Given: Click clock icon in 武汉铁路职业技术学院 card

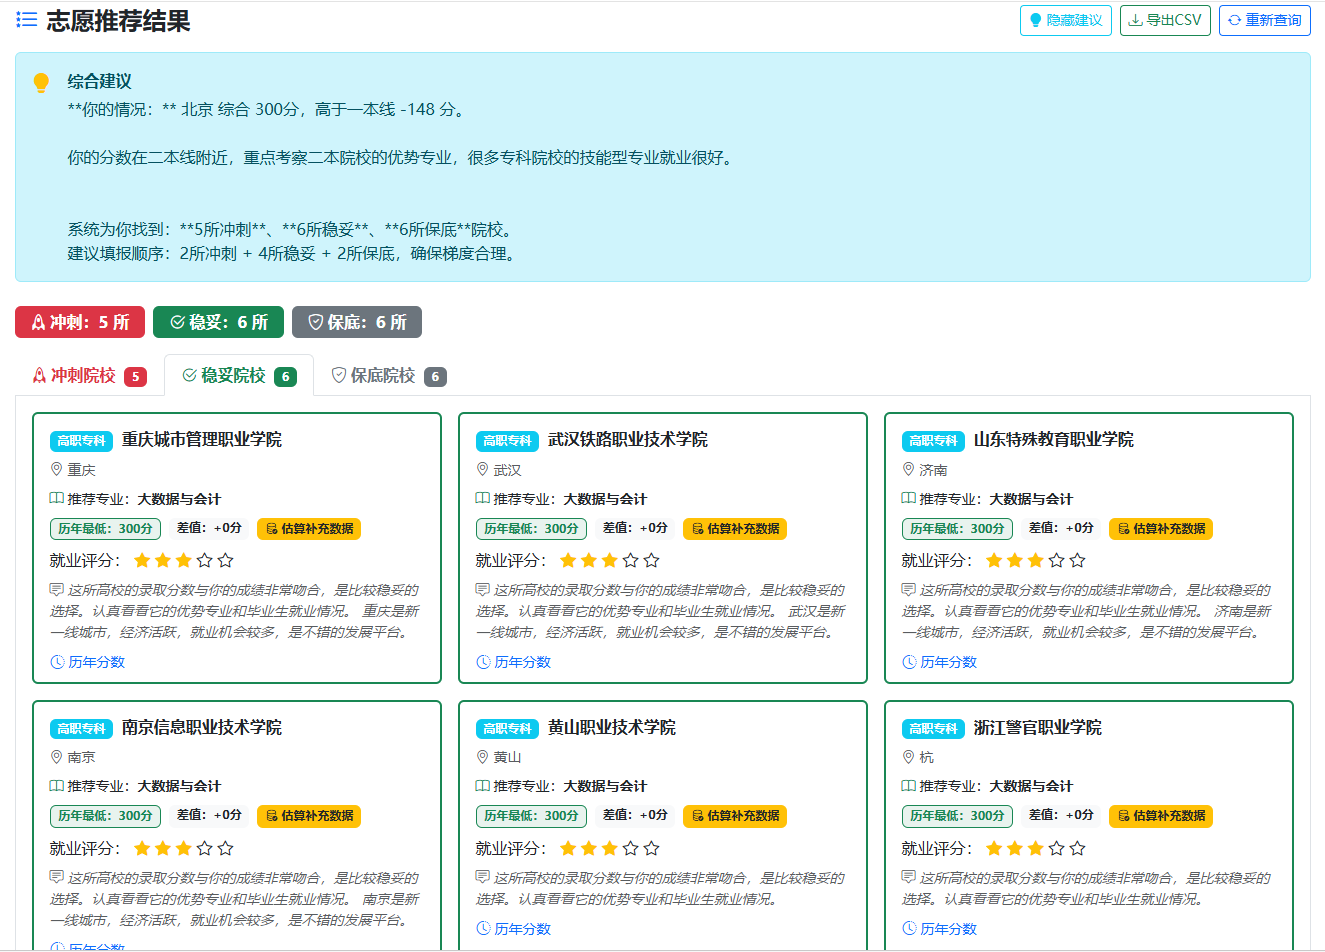Looking at the screenshot, I should coord(483,662).
